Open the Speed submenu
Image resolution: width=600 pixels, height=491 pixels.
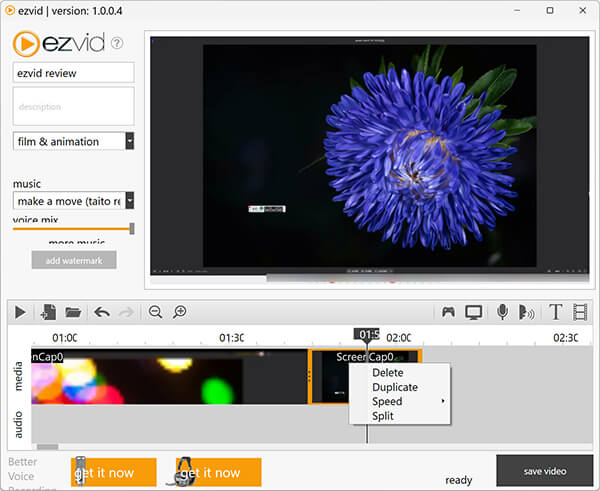(x=400, y=401)
